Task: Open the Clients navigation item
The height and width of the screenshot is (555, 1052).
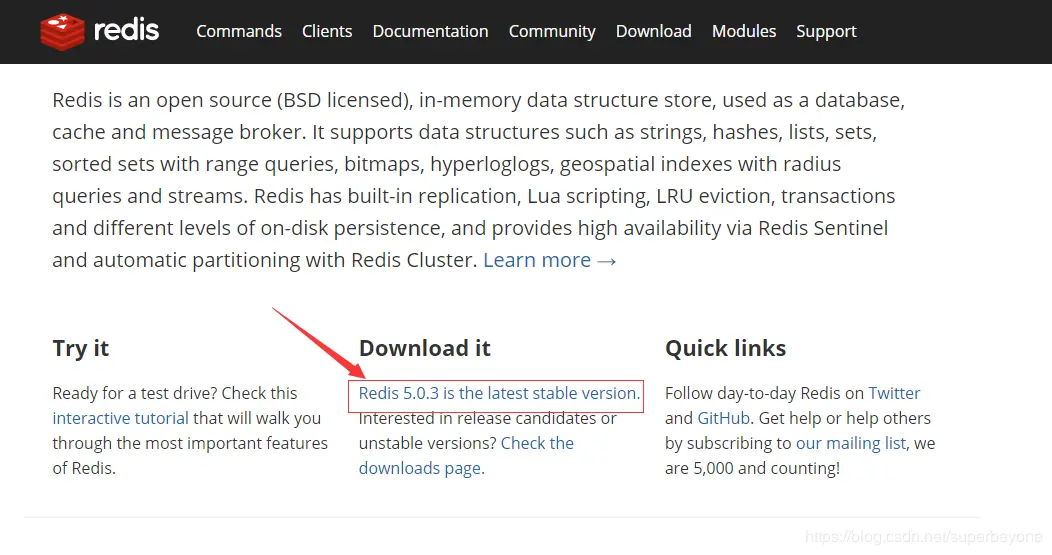Action: coord(327,31)
